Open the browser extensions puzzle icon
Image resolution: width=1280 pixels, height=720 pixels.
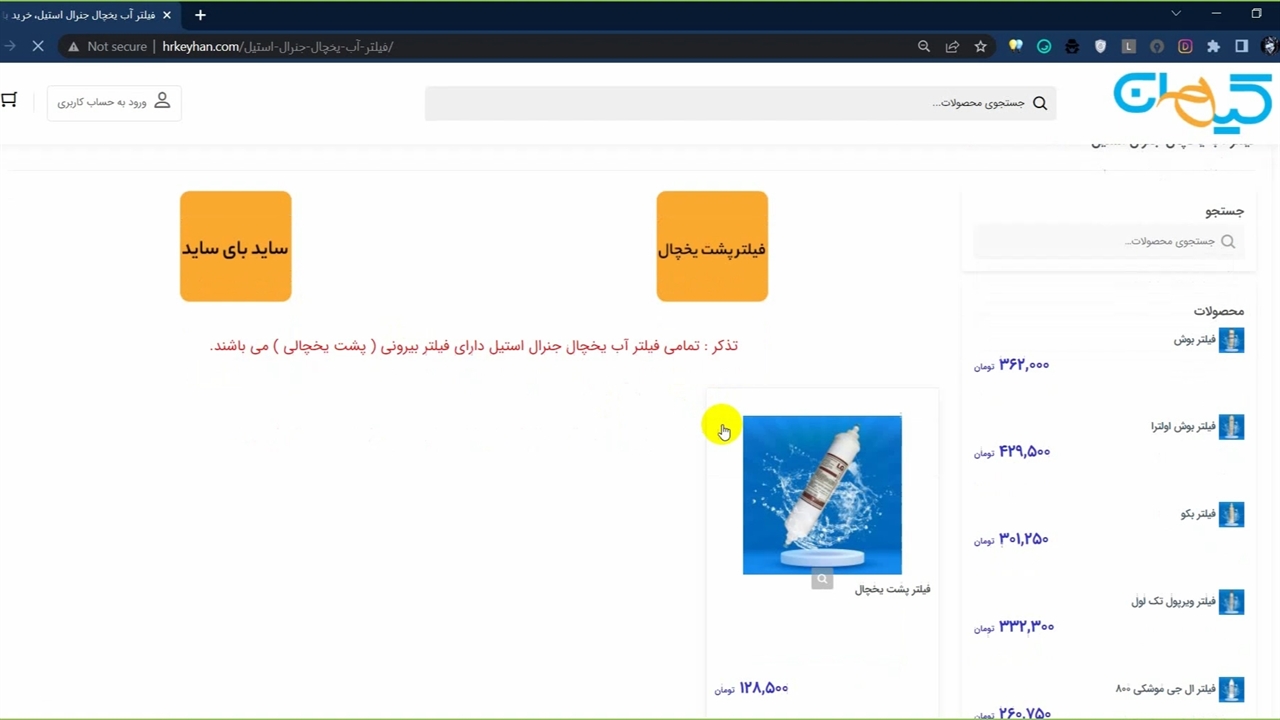1213,47
